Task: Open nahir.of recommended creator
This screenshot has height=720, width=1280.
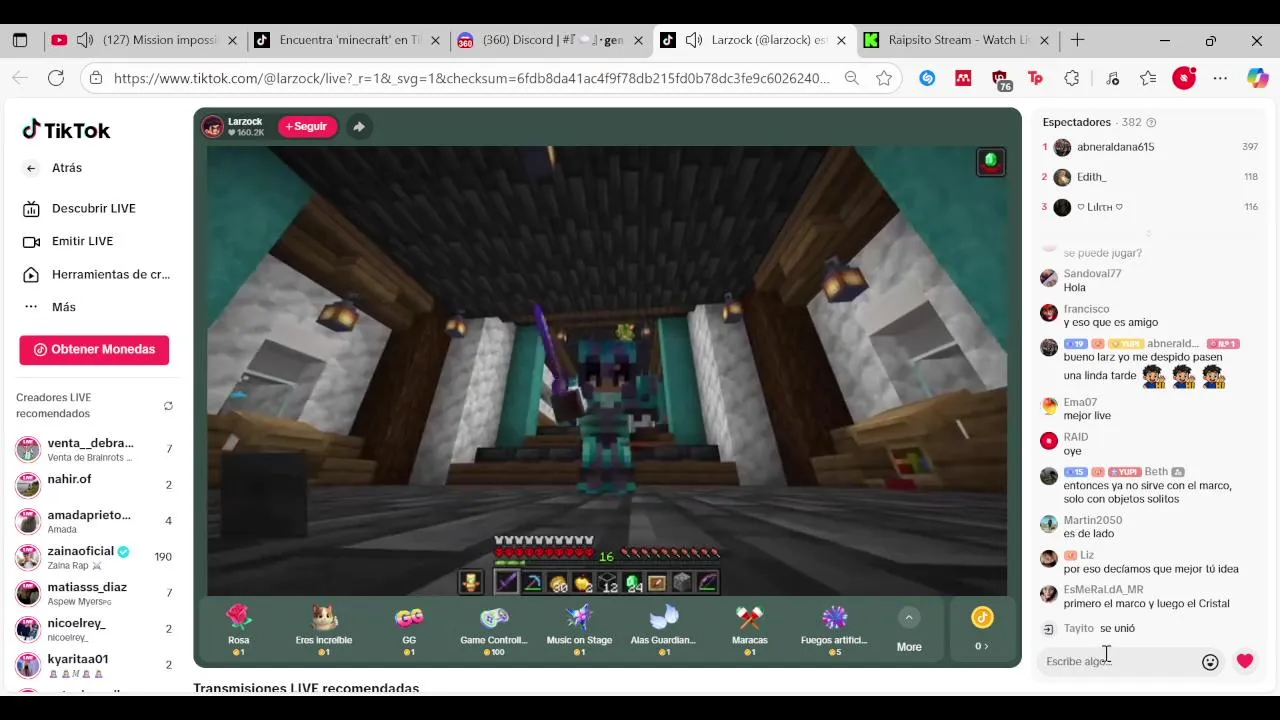Action: 94,485
